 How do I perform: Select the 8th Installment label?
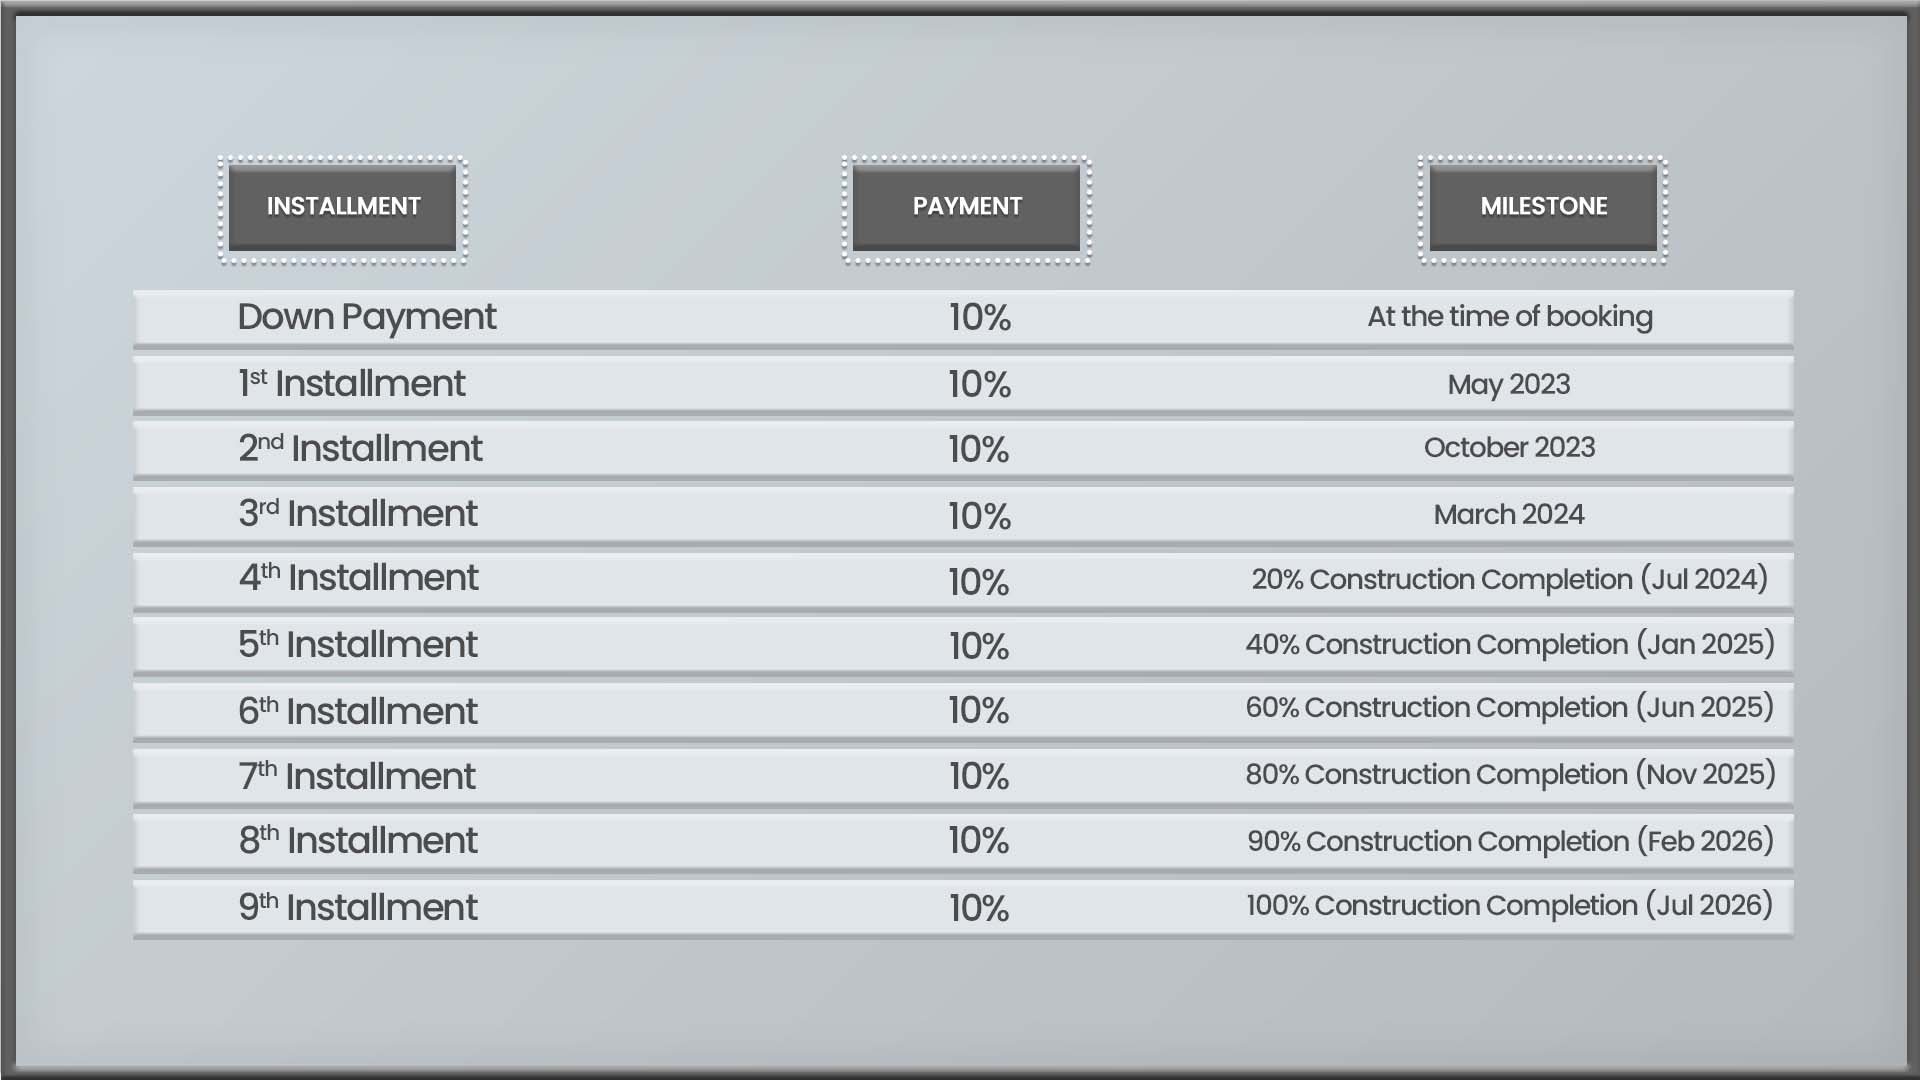tap(358, 841)
